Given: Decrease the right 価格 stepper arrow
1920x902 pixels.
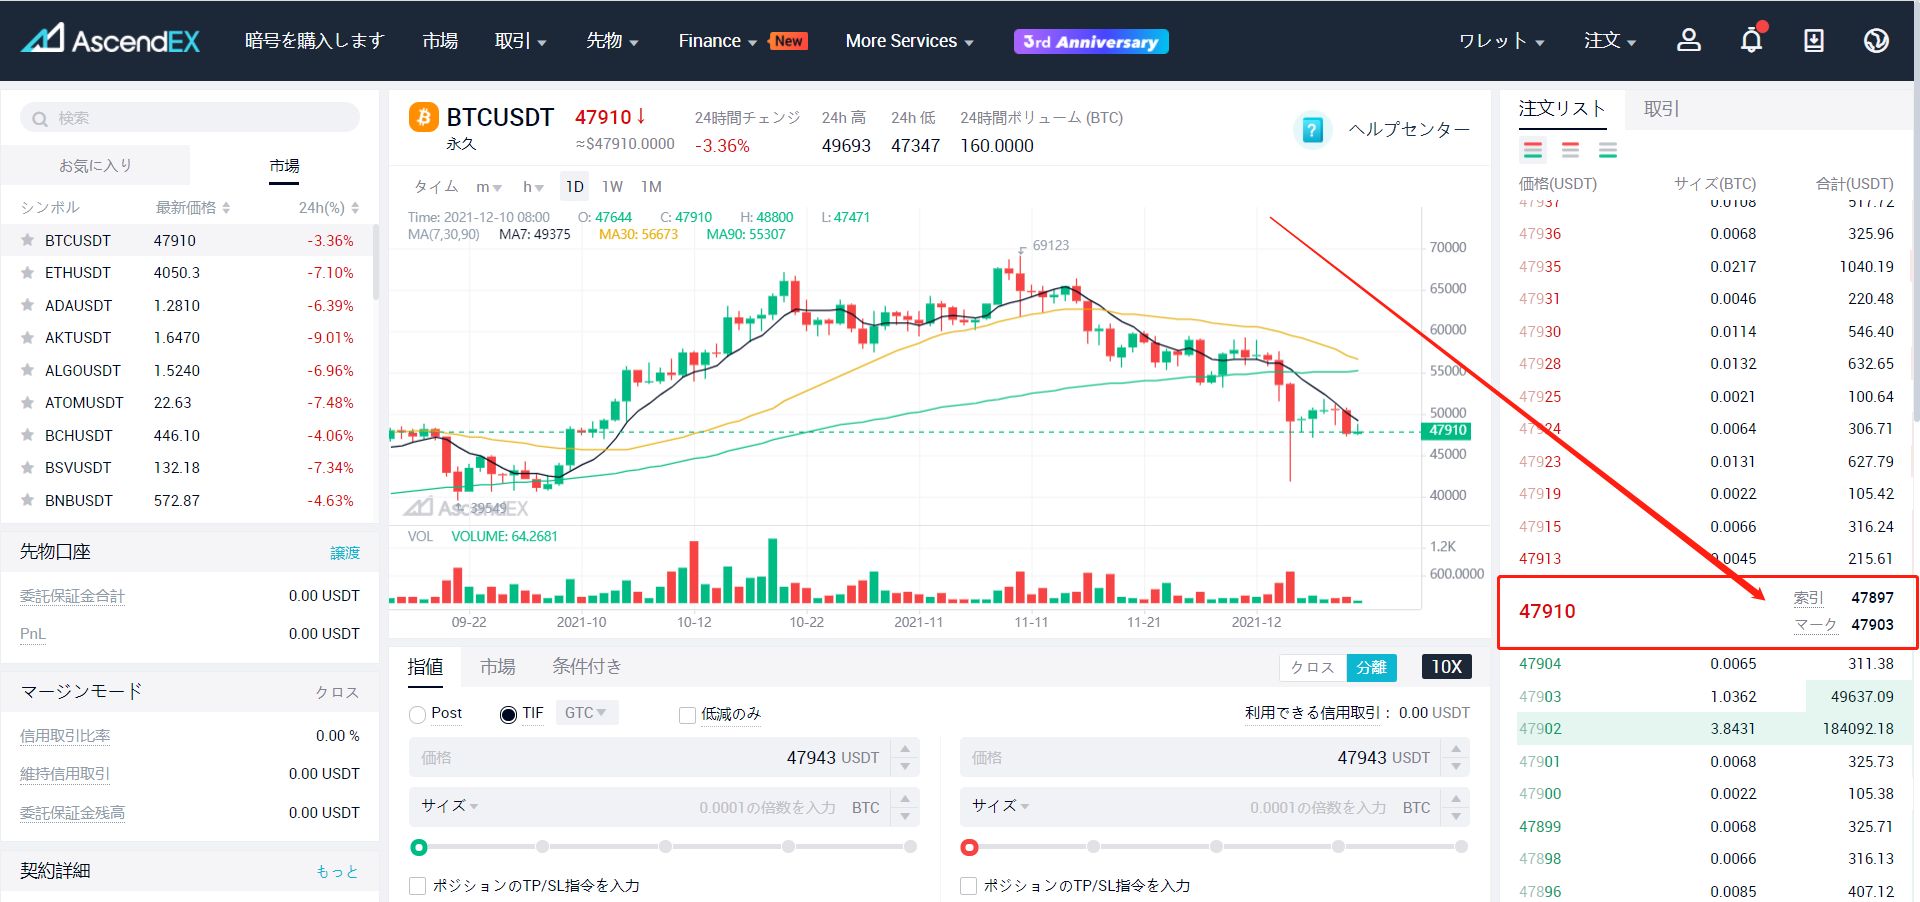Looking at the screenshot, I should click(1456, 767).
